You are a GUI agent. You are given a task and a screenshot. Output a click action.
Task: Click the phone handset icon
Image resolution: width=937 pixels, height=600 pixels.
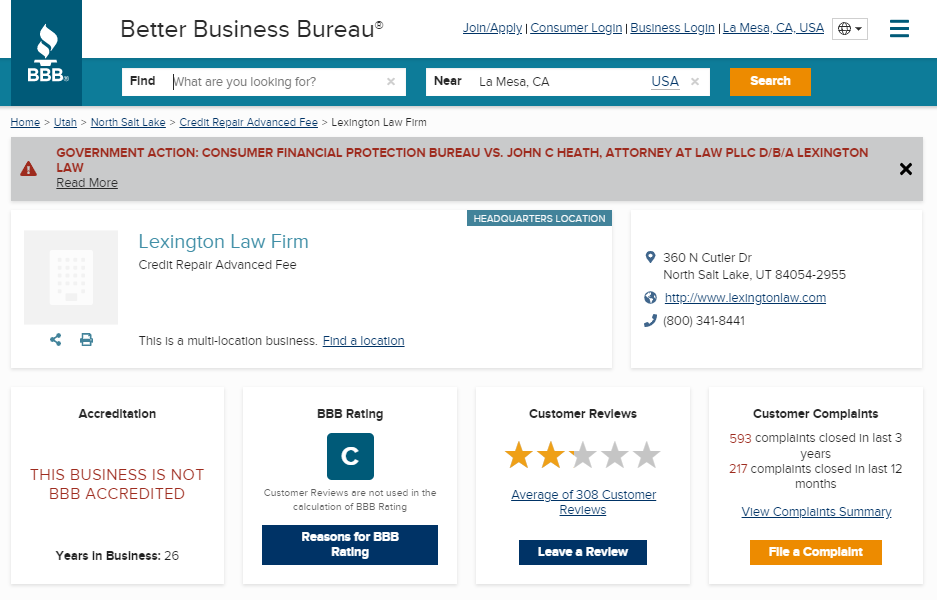click(650, 321)
